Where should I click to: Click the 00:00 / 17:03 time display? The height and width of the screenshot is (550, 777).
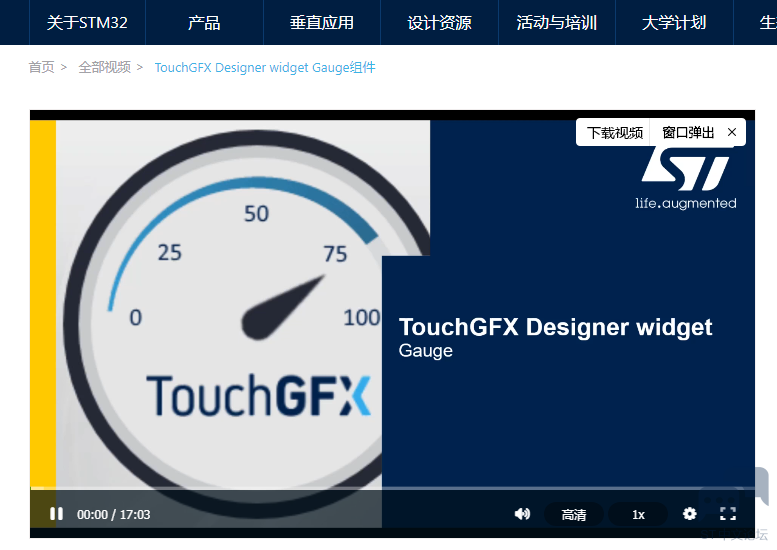pos(113,514)
